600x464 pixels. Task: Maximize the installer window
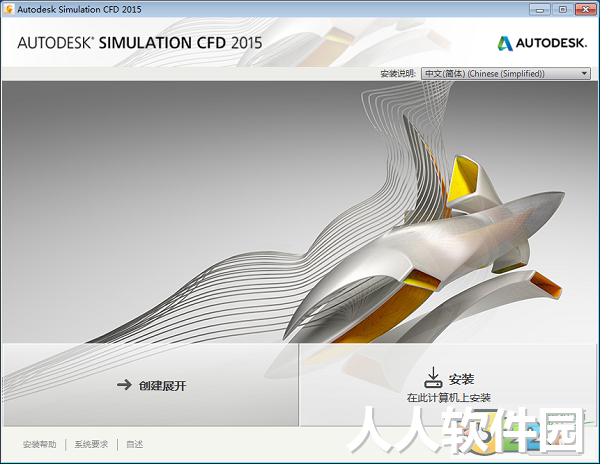[562, 10]
